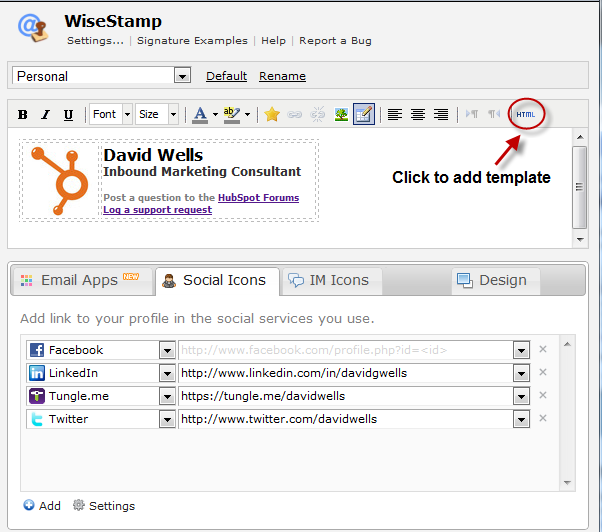Switch to IM Icons tab

(x=332, y=281)
